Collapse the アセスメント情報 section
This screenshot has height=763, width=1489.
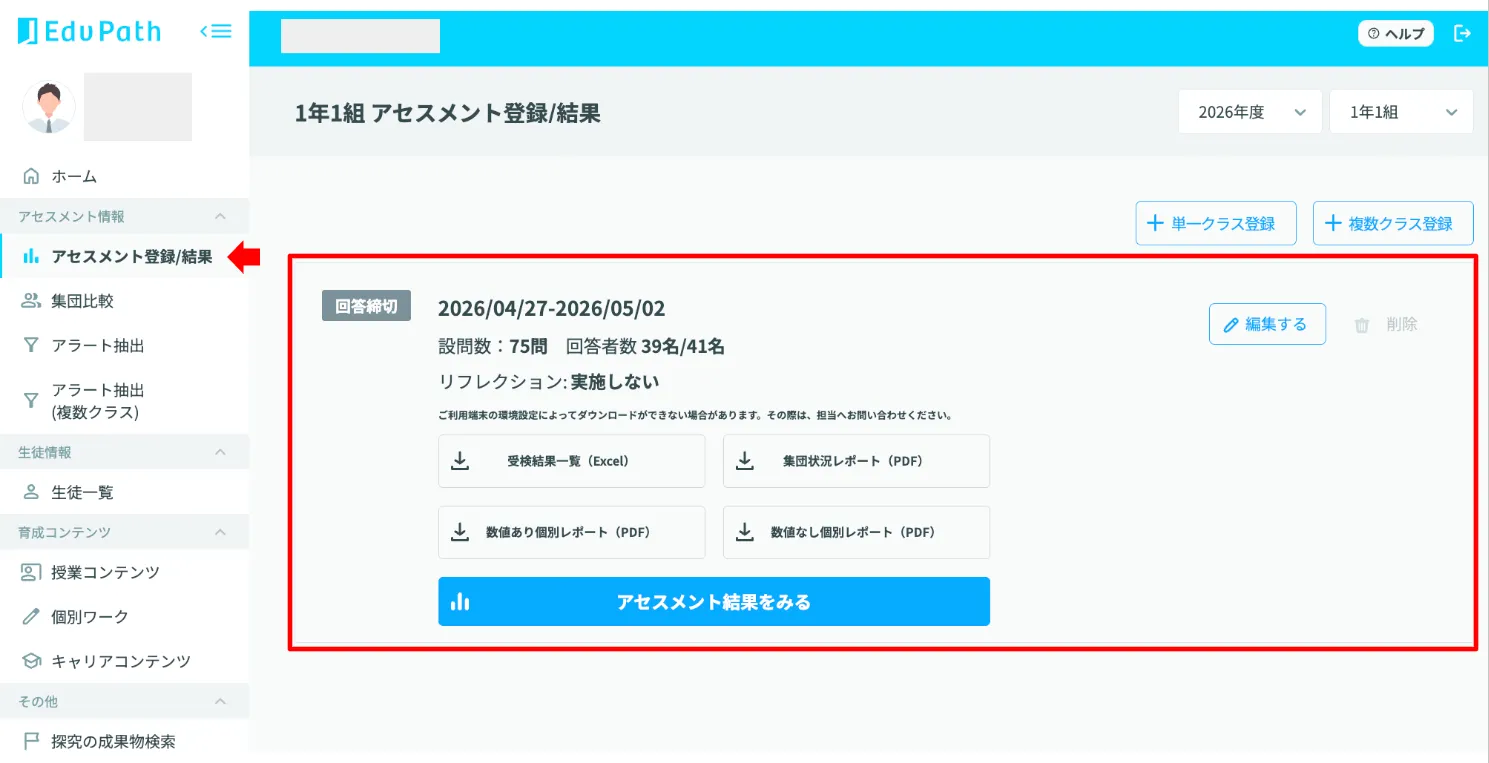tap(124, 216)
